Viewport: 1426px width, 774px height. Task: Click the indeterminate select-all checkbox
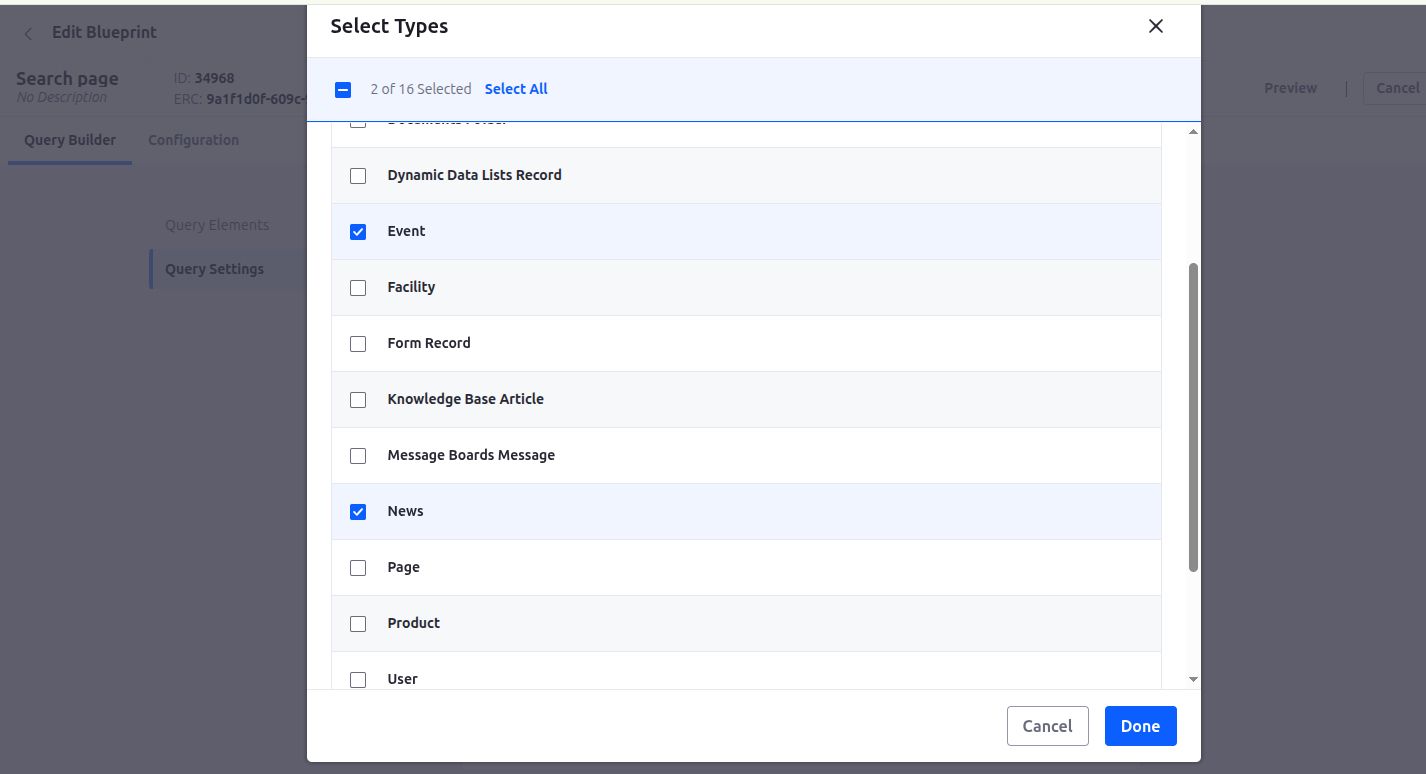tap(343, 90)
